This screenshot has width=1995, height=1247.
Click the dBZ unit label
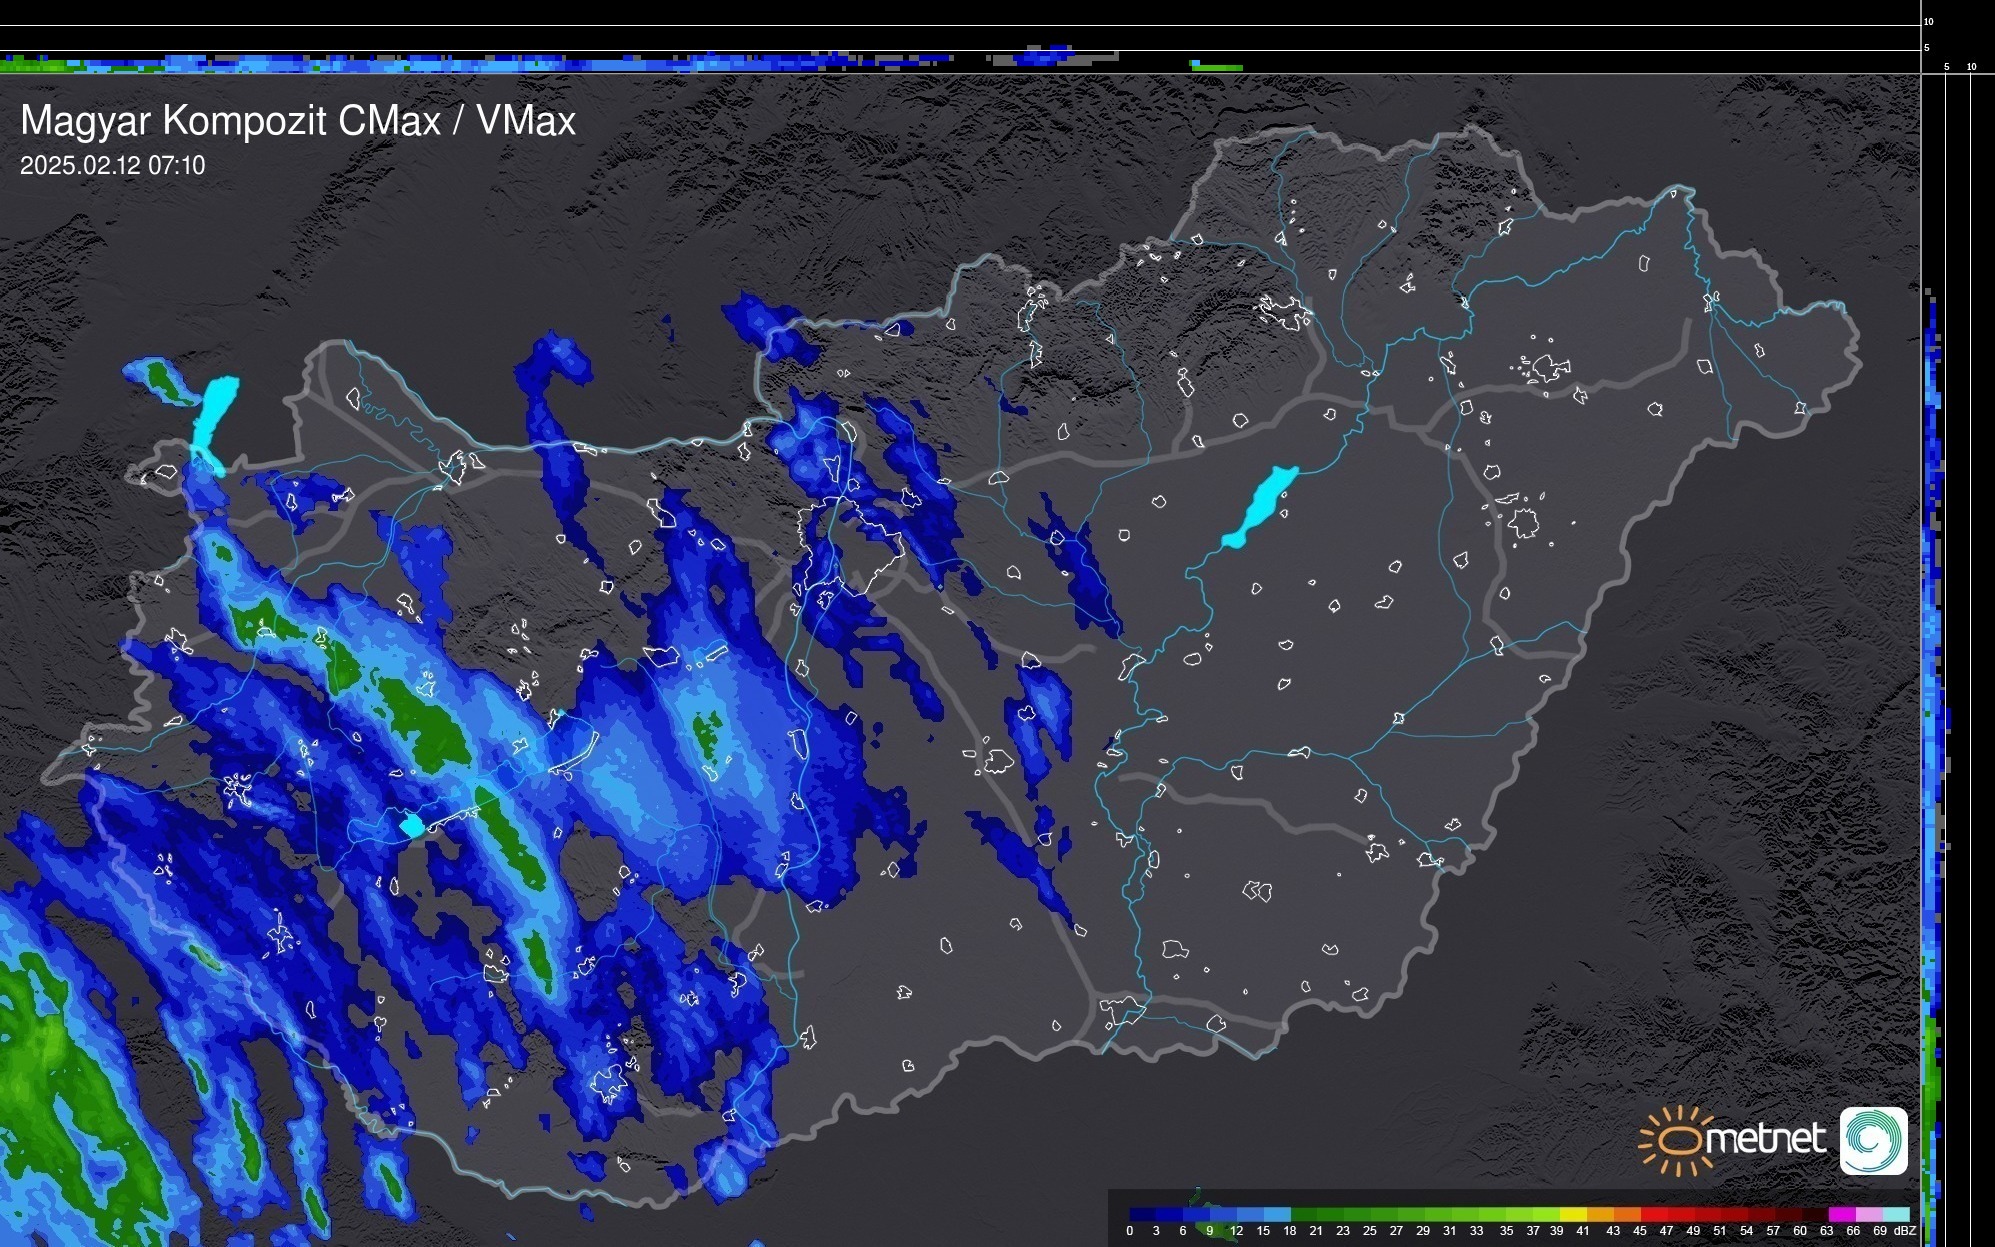point(1905,1231)
